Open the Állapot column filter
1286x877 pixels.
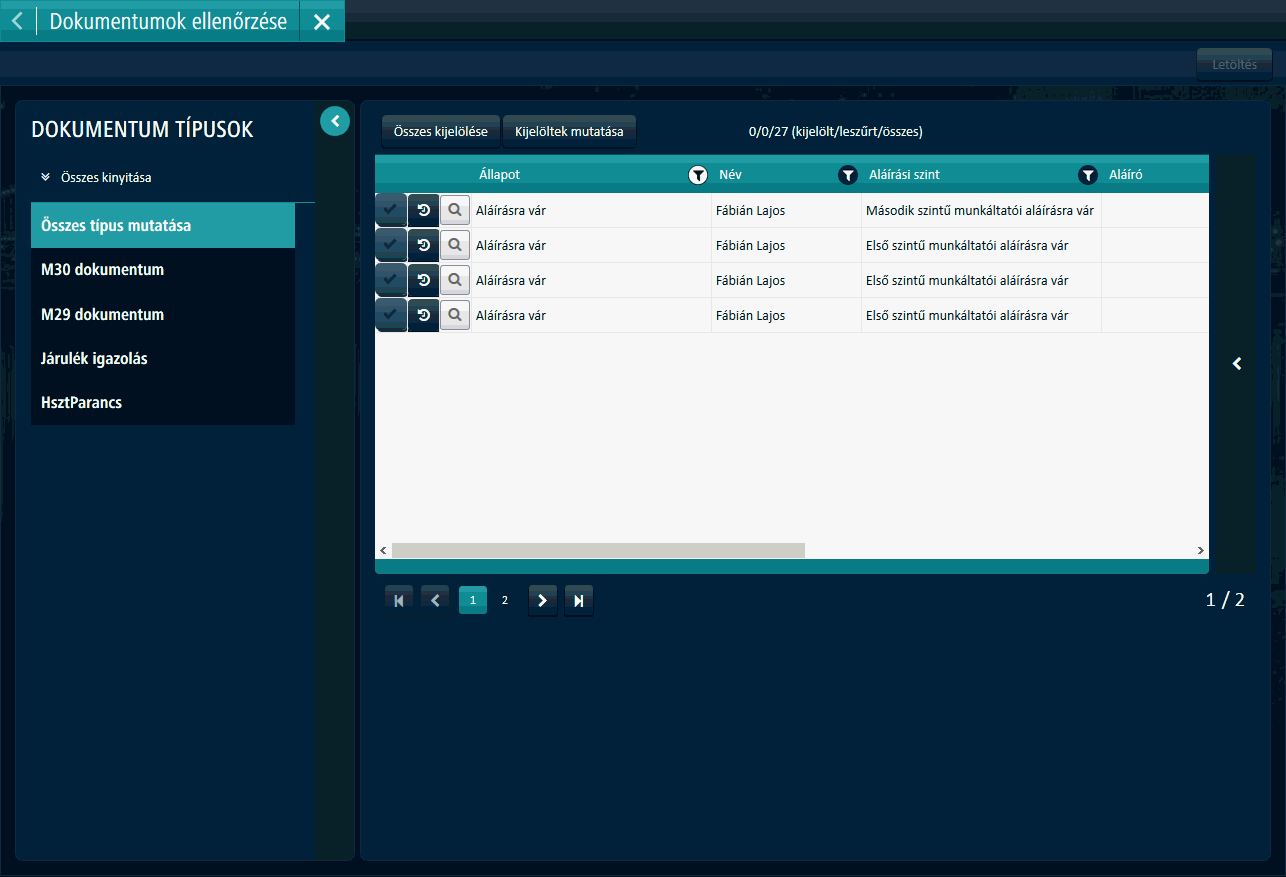[698, 175]
